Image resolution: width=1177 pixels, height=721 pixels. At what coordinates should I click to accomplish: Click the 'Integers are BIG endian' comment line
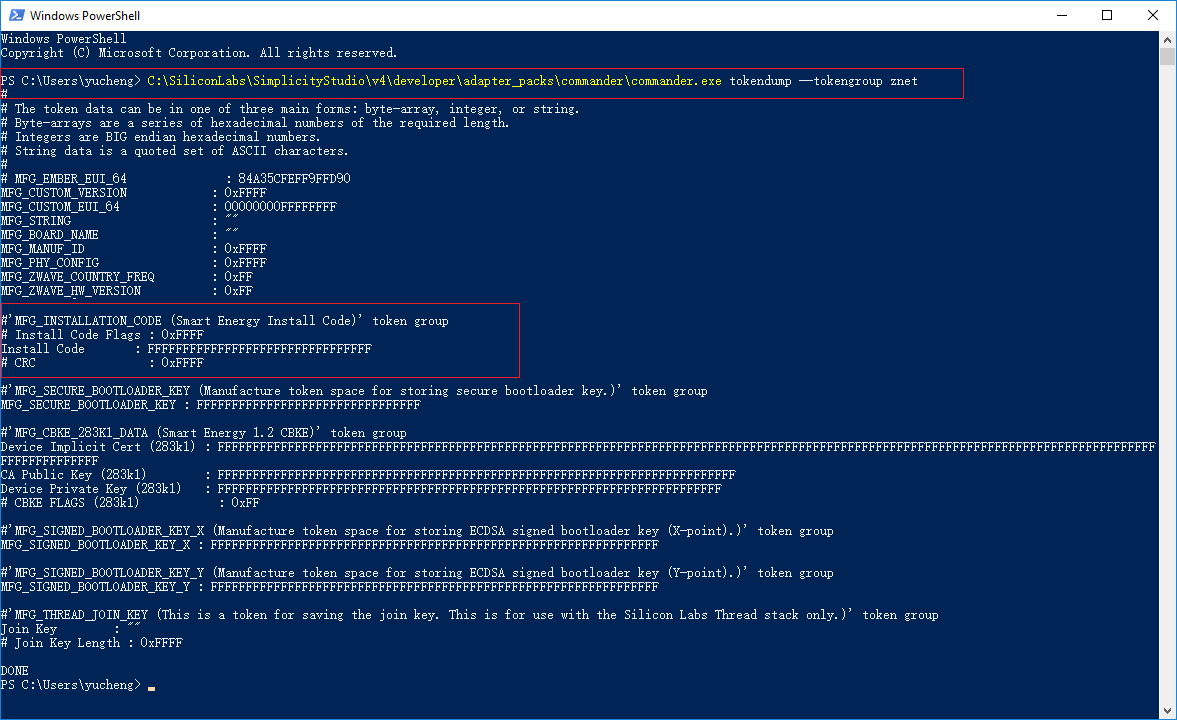[161, 137]
